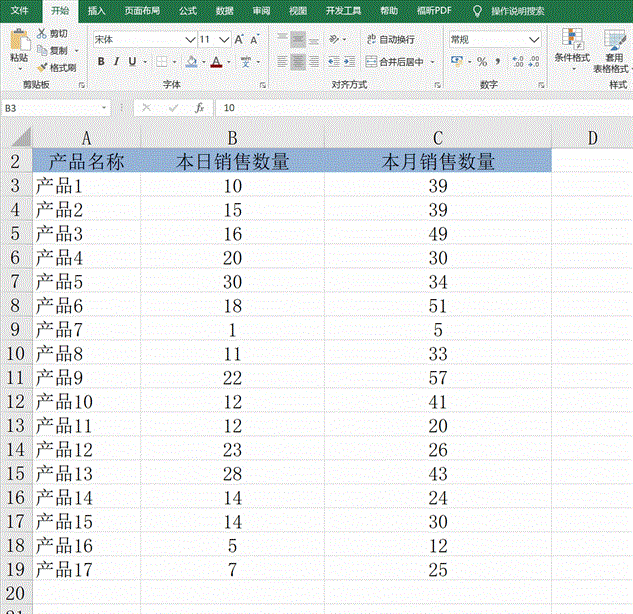Open the Formulas (公式) tab
Viewport: 633px width, 614px height.
tap(187, 10)
